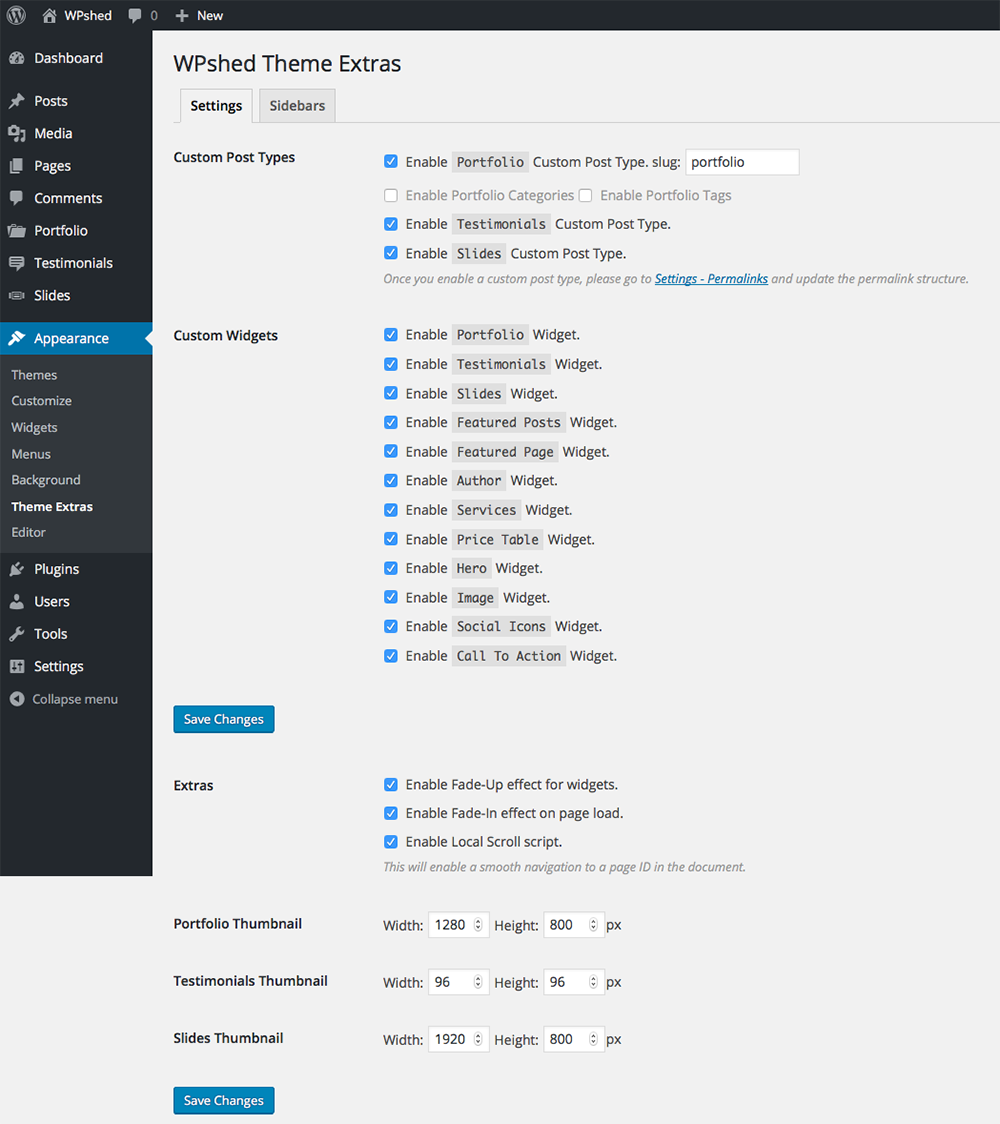Focus Portfolio Thumbnail width field 1280
This screenshot has width=1000, height=1124.
(459, 925)
